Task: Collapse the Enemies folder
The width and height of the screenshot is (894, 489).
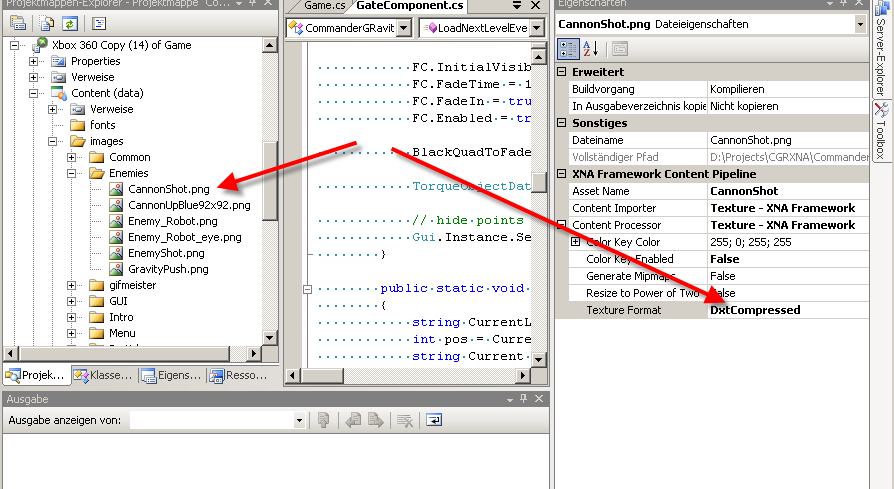Action: click(71, 173)
